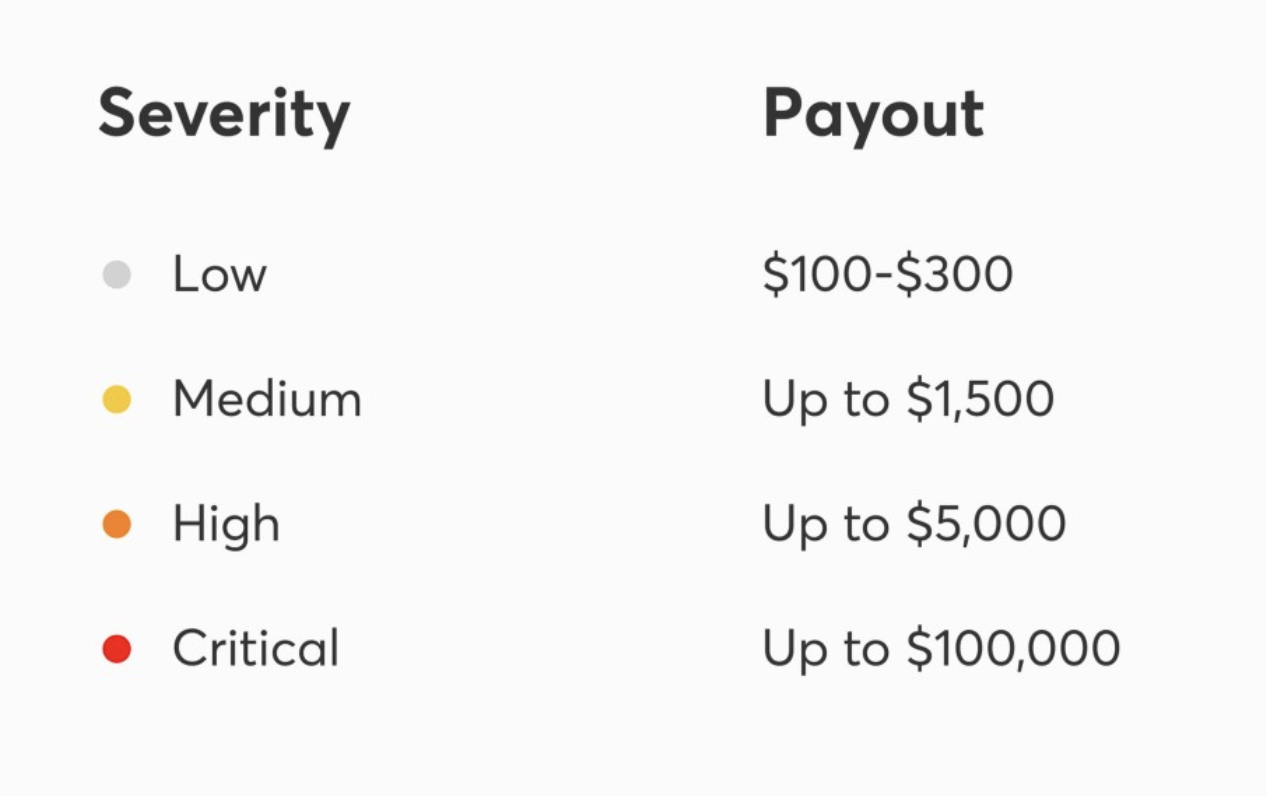Click the gray Low severity dot

click(117, 275)
